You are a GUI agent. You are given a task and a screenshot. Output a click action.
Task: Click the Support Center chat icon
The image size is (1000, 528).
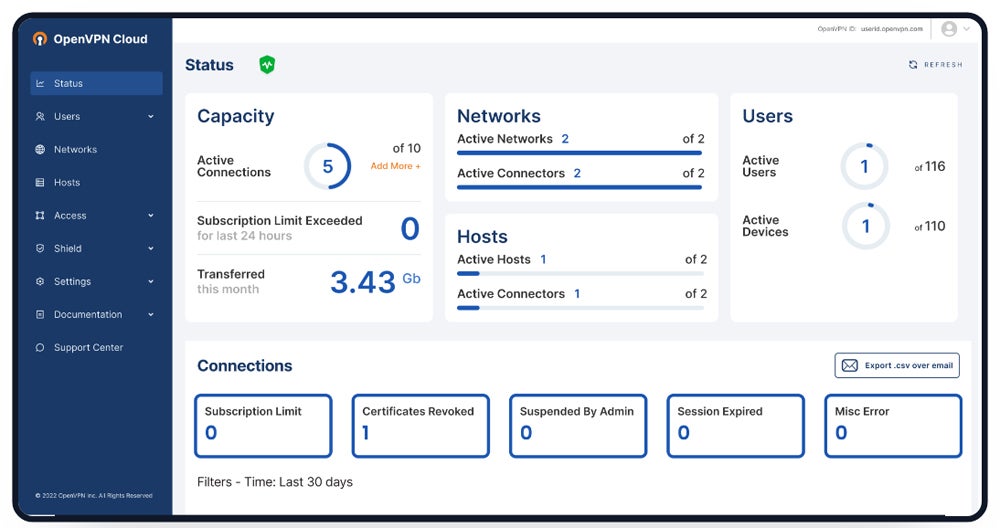[40, 348]
